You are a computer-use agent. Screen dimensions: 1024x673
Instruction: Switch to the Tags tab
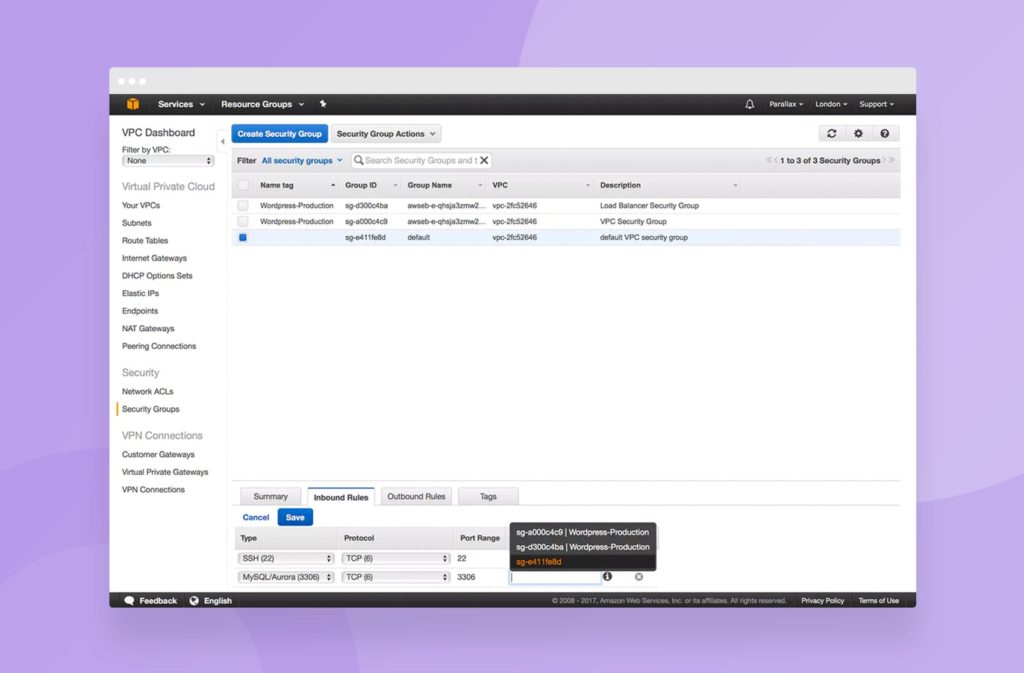(488, 497)
